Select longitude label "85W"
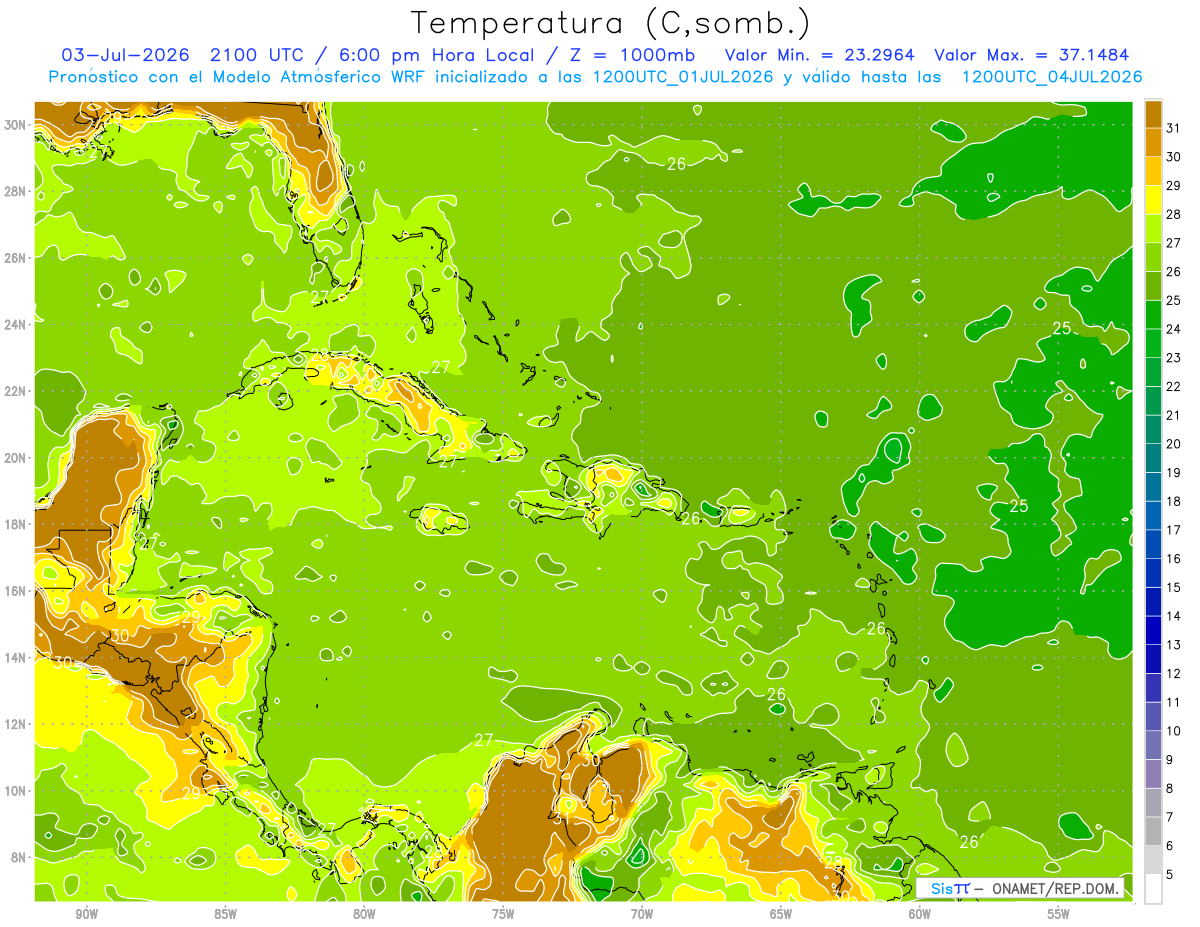The width and height of the screenshot is (1200, 927). 225,914
